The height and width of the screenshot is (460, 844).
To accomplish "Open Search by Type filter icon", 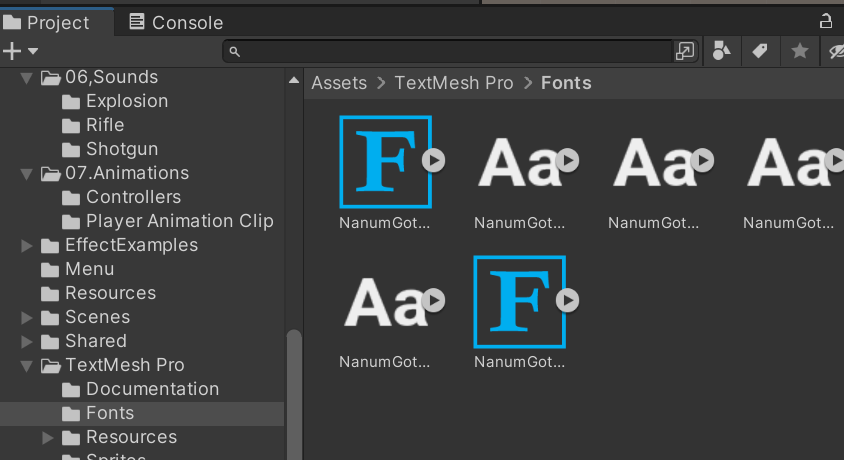I will click(x=721, y=51).
